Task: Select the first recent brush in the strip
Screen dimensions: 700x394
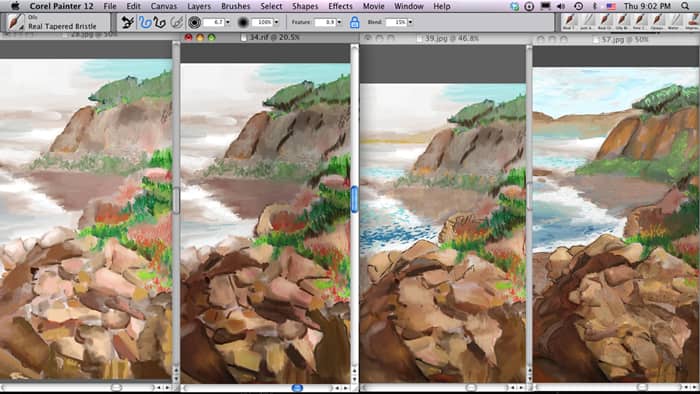Action: (x=570, y=21)
